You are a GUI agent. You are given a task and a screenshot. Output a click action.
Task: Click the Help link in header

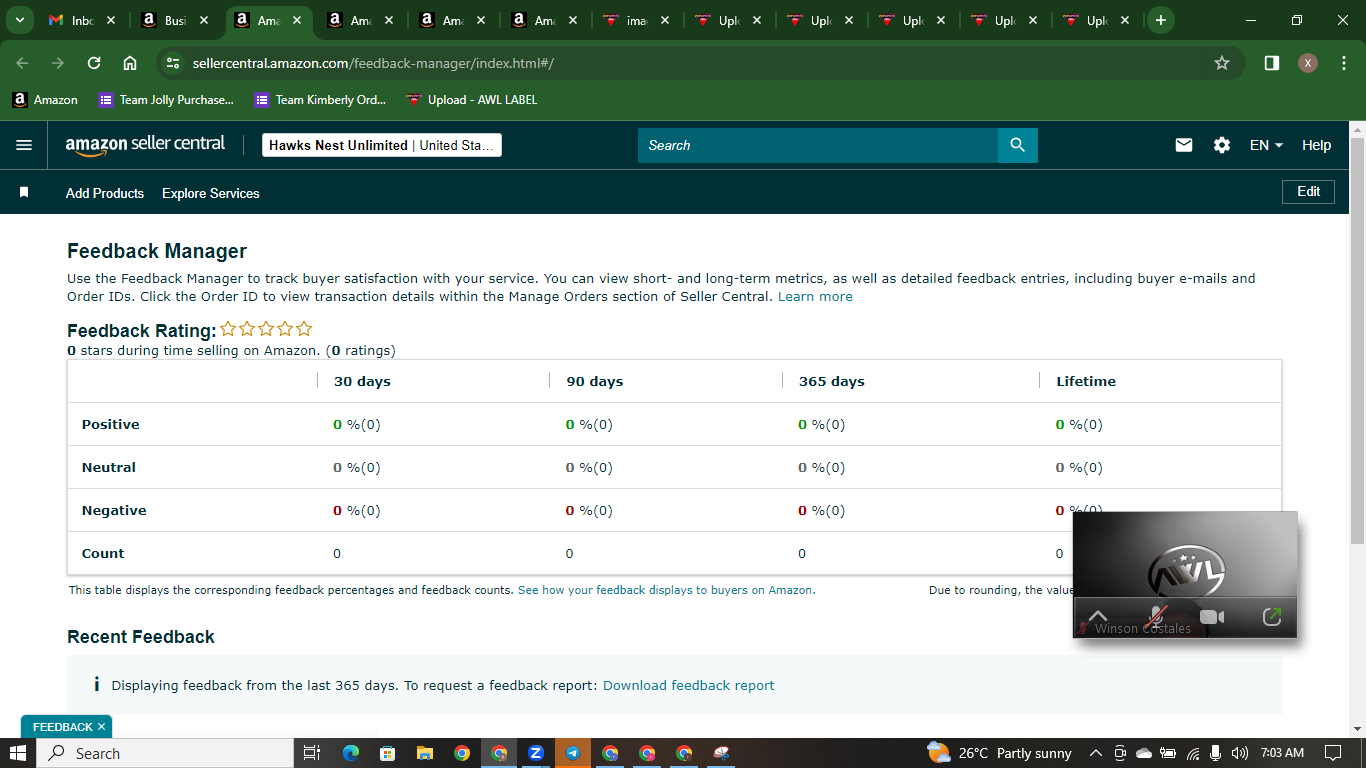tap(1316, 145)
